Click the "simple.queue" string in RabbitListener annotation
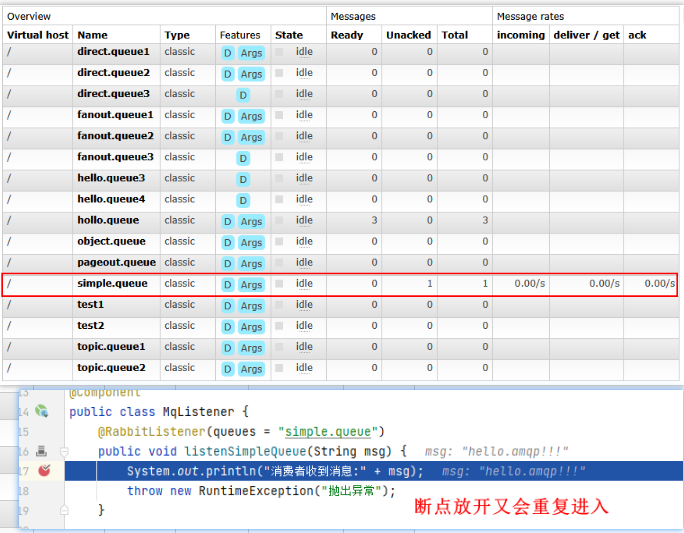Viewport: 684px width, 533px height. click(x=331, y=432)
